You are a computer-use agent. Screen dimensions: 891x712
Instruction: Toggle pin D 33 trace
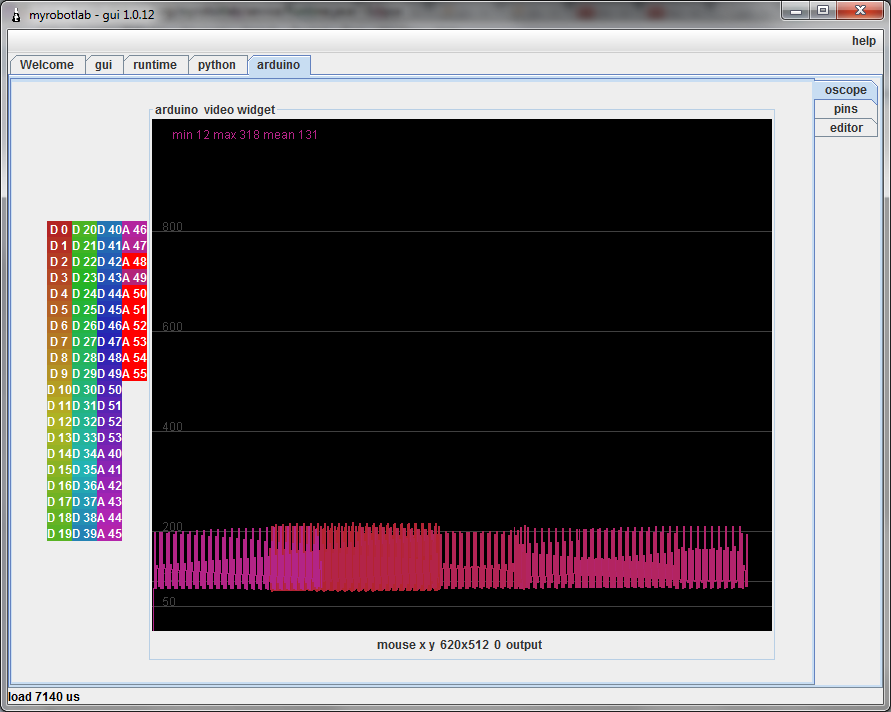[84, 438]
